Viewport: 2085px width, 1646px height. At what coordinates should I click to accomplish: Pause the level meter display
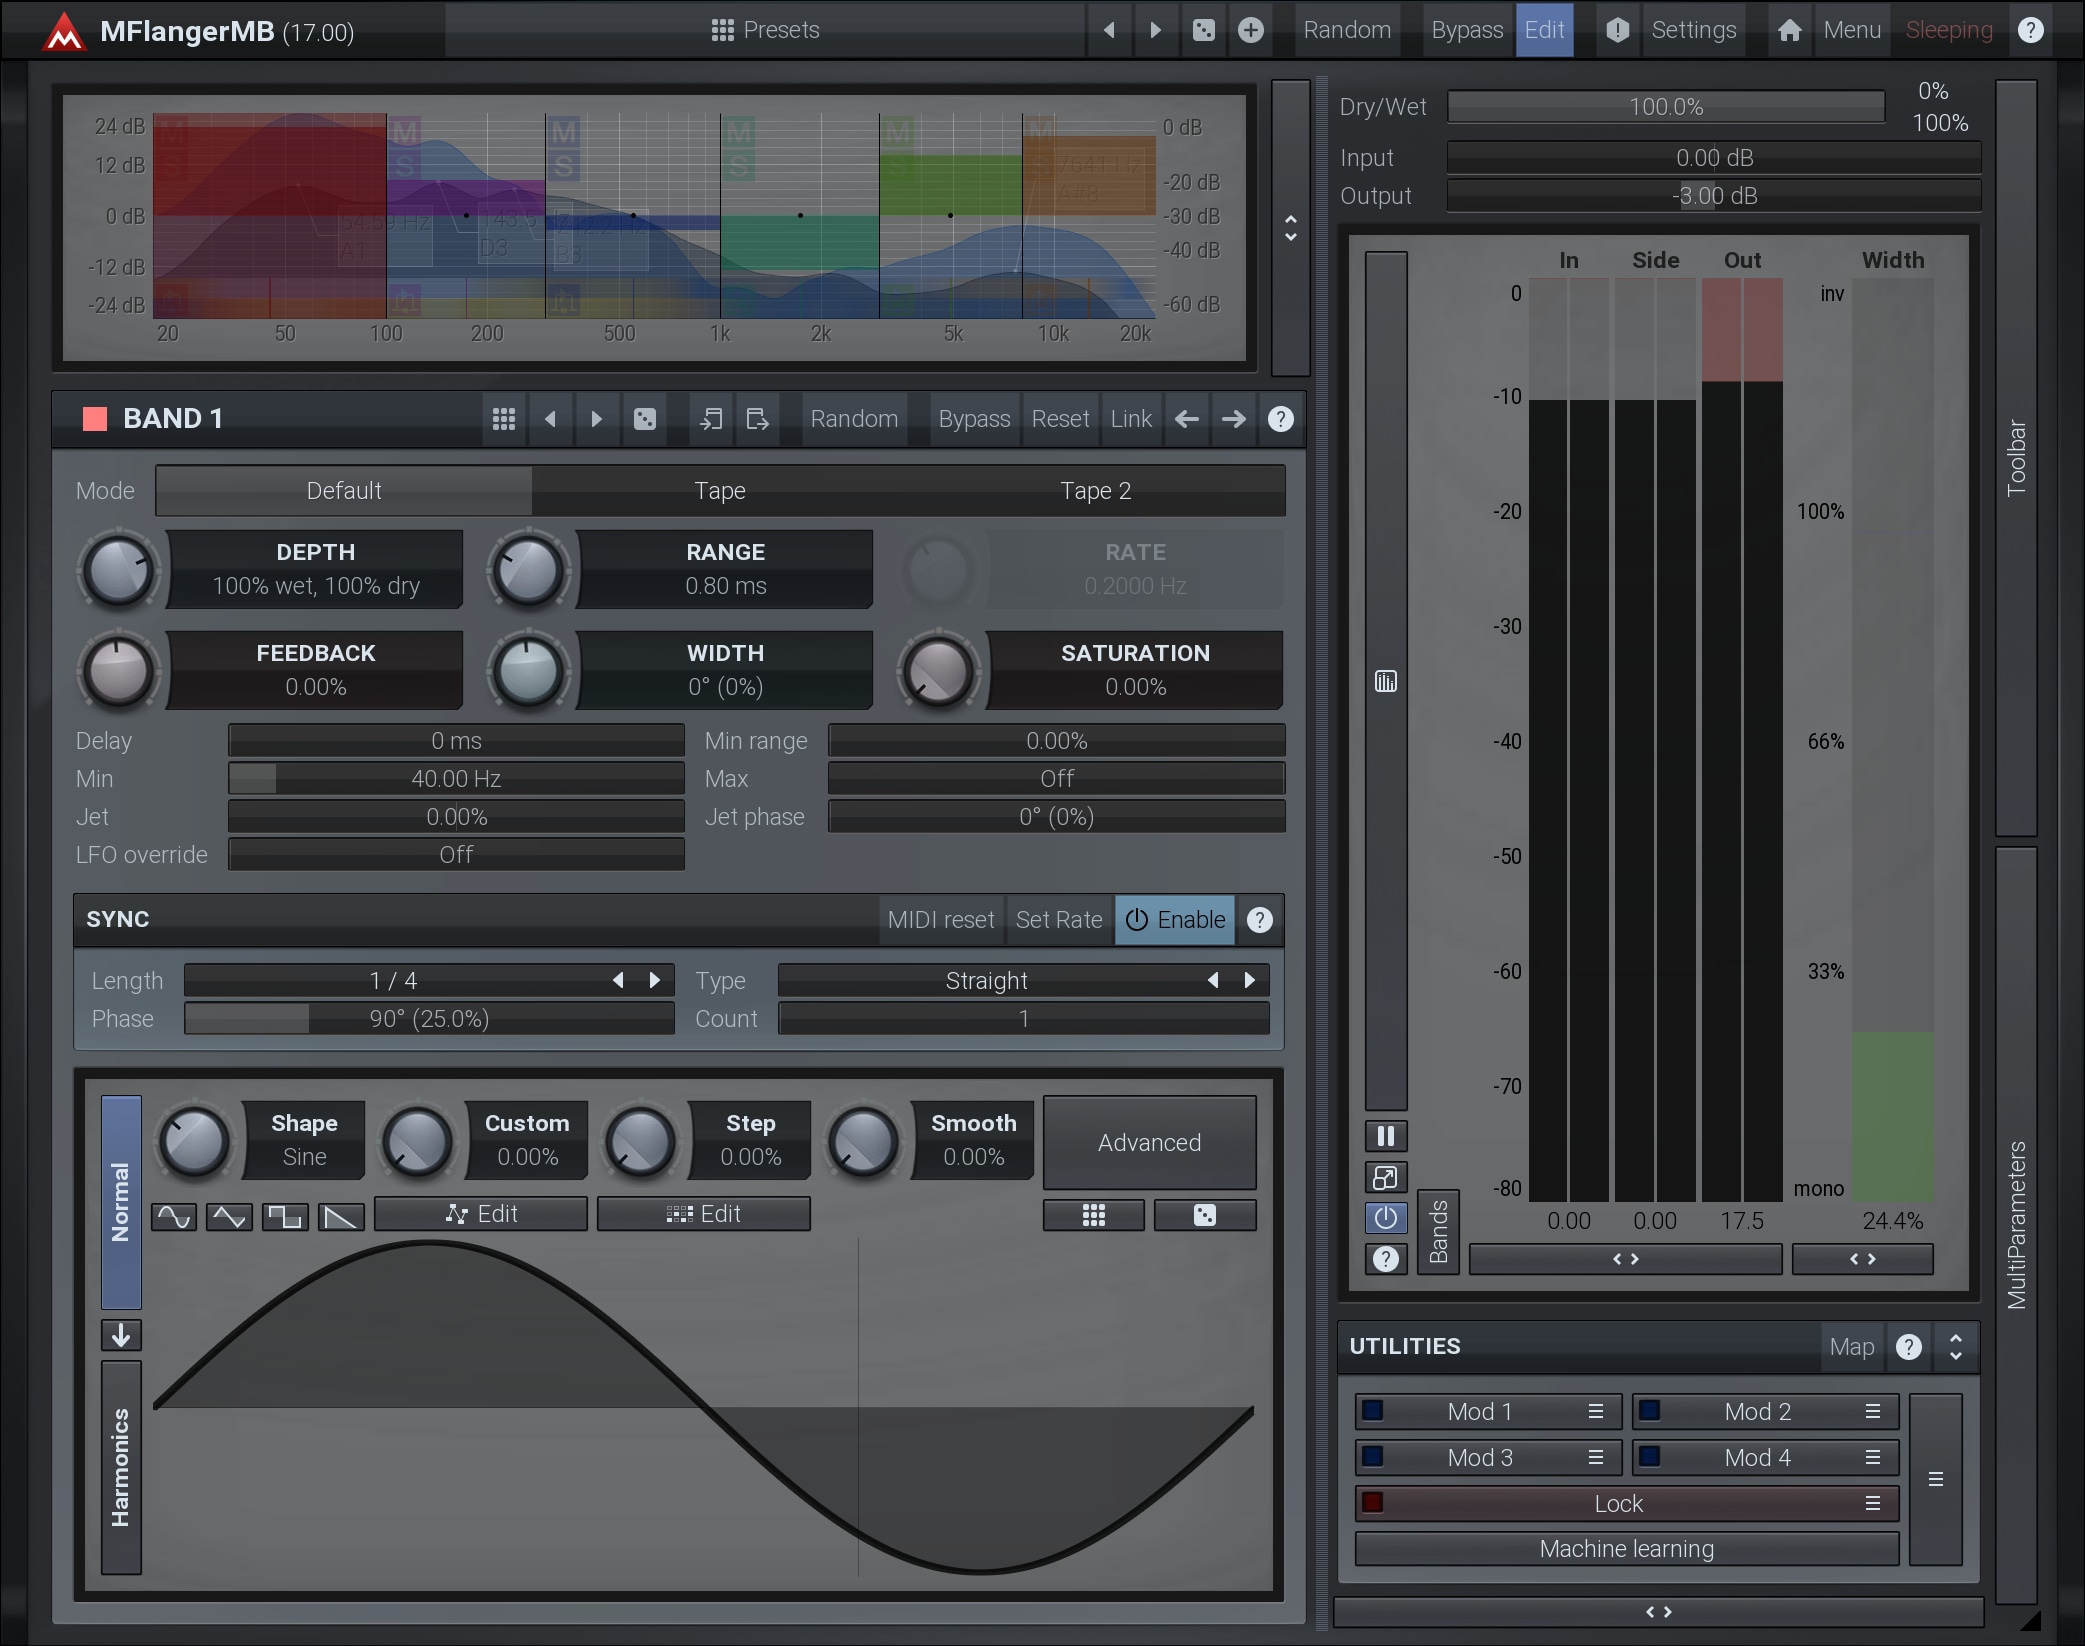pyautogui.click(x=1385, y=1136)
